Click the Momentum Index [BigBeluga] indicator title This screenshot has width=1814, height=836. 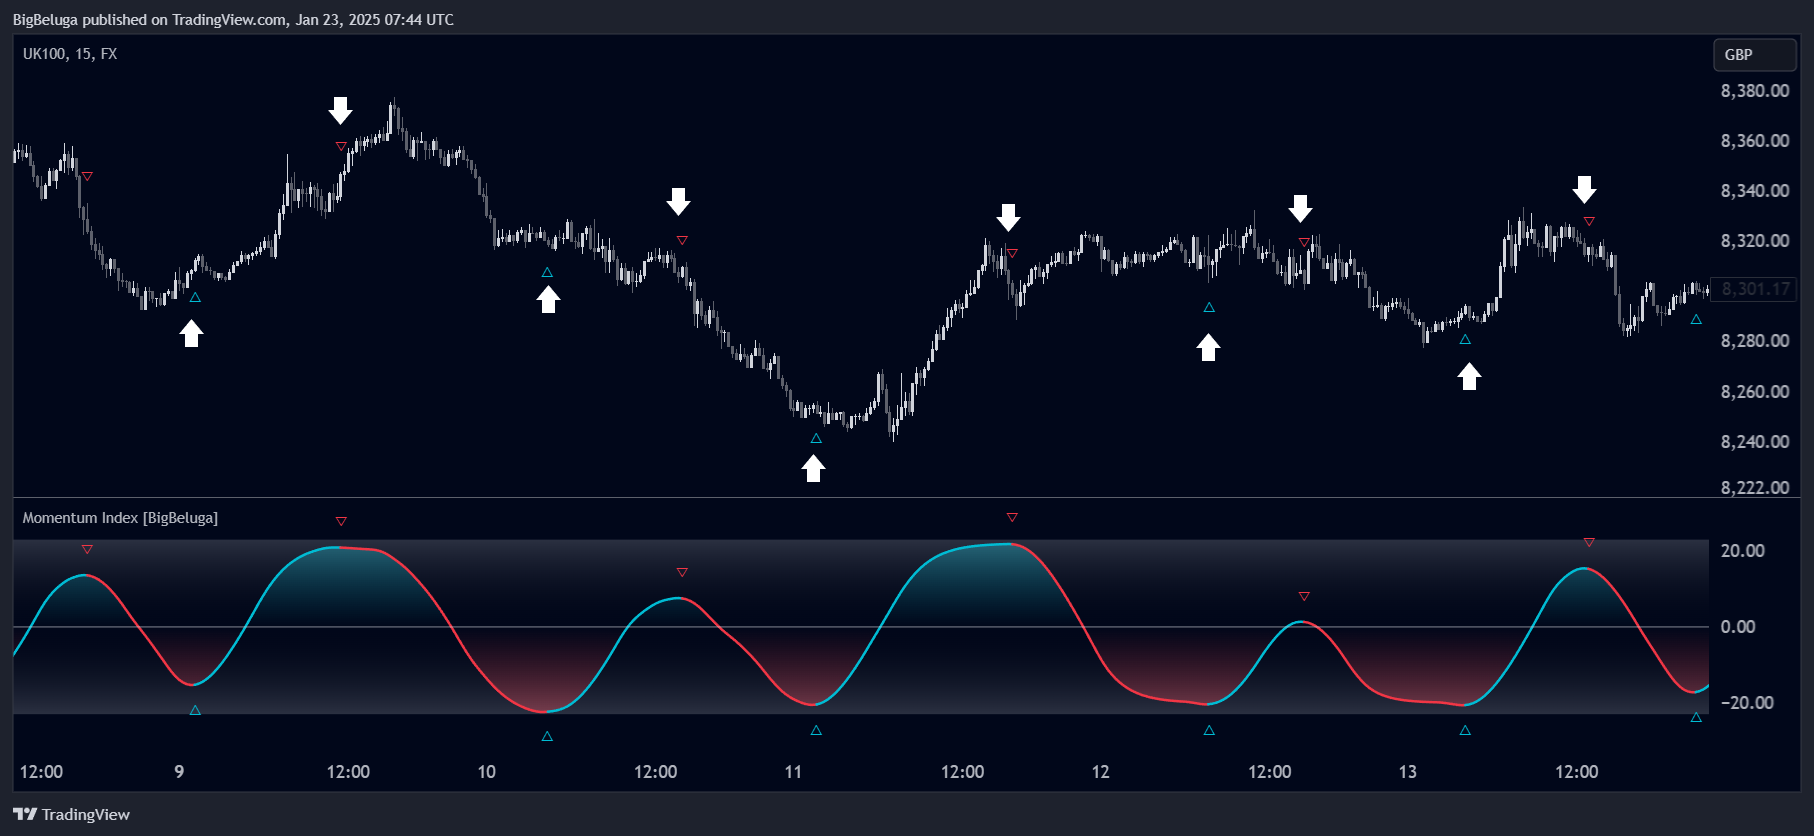click(x=120, y=518)
